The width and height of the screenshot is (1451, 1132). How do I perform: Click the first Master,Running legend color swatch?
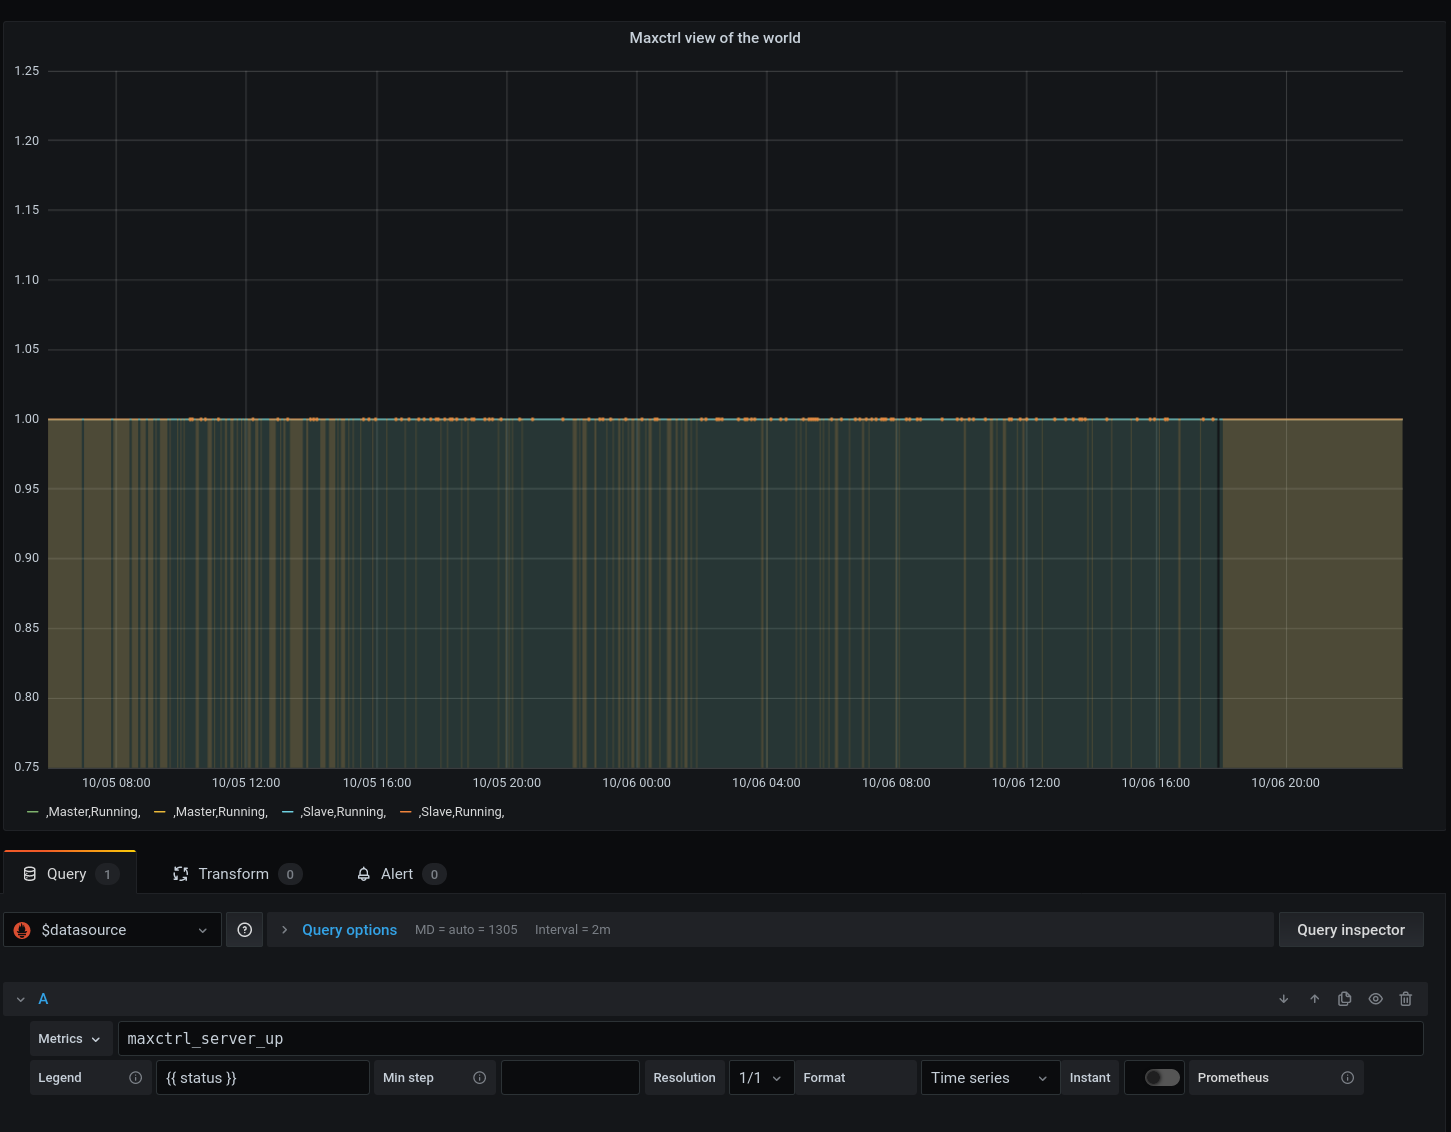pyautogui.click(x=33, y=812)
